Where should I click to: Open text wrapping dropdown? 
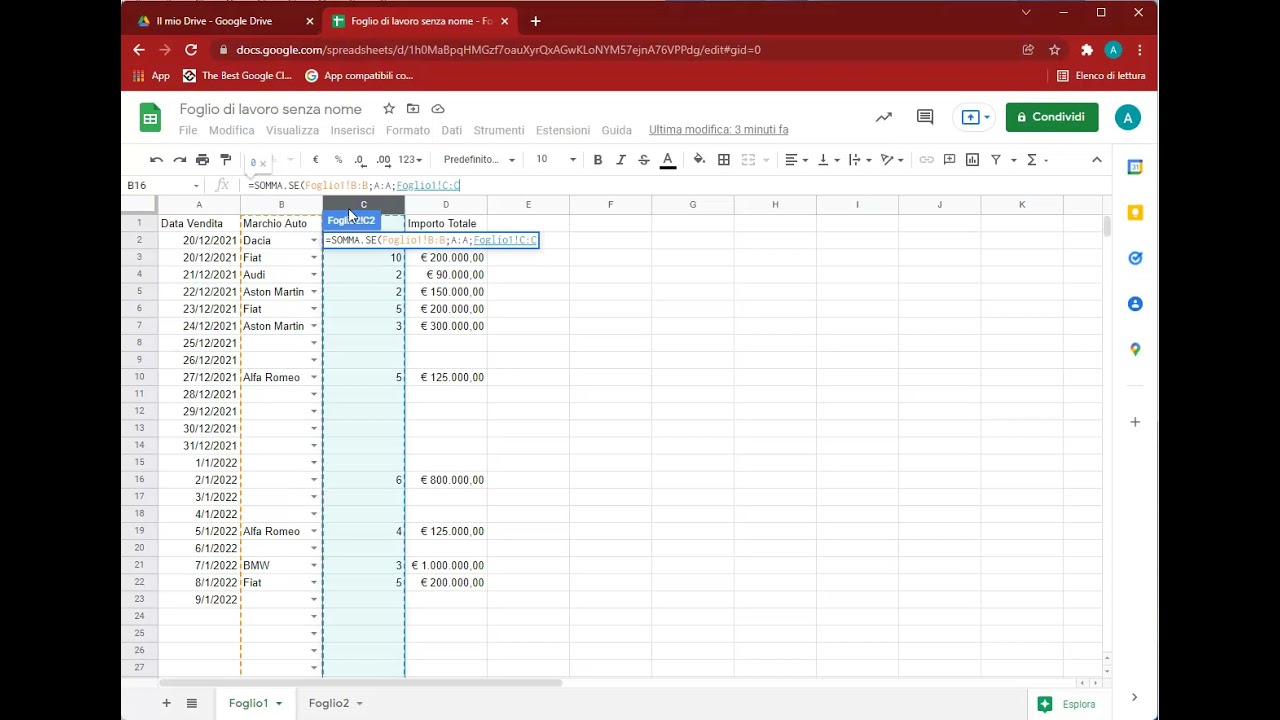pos(860,160)
